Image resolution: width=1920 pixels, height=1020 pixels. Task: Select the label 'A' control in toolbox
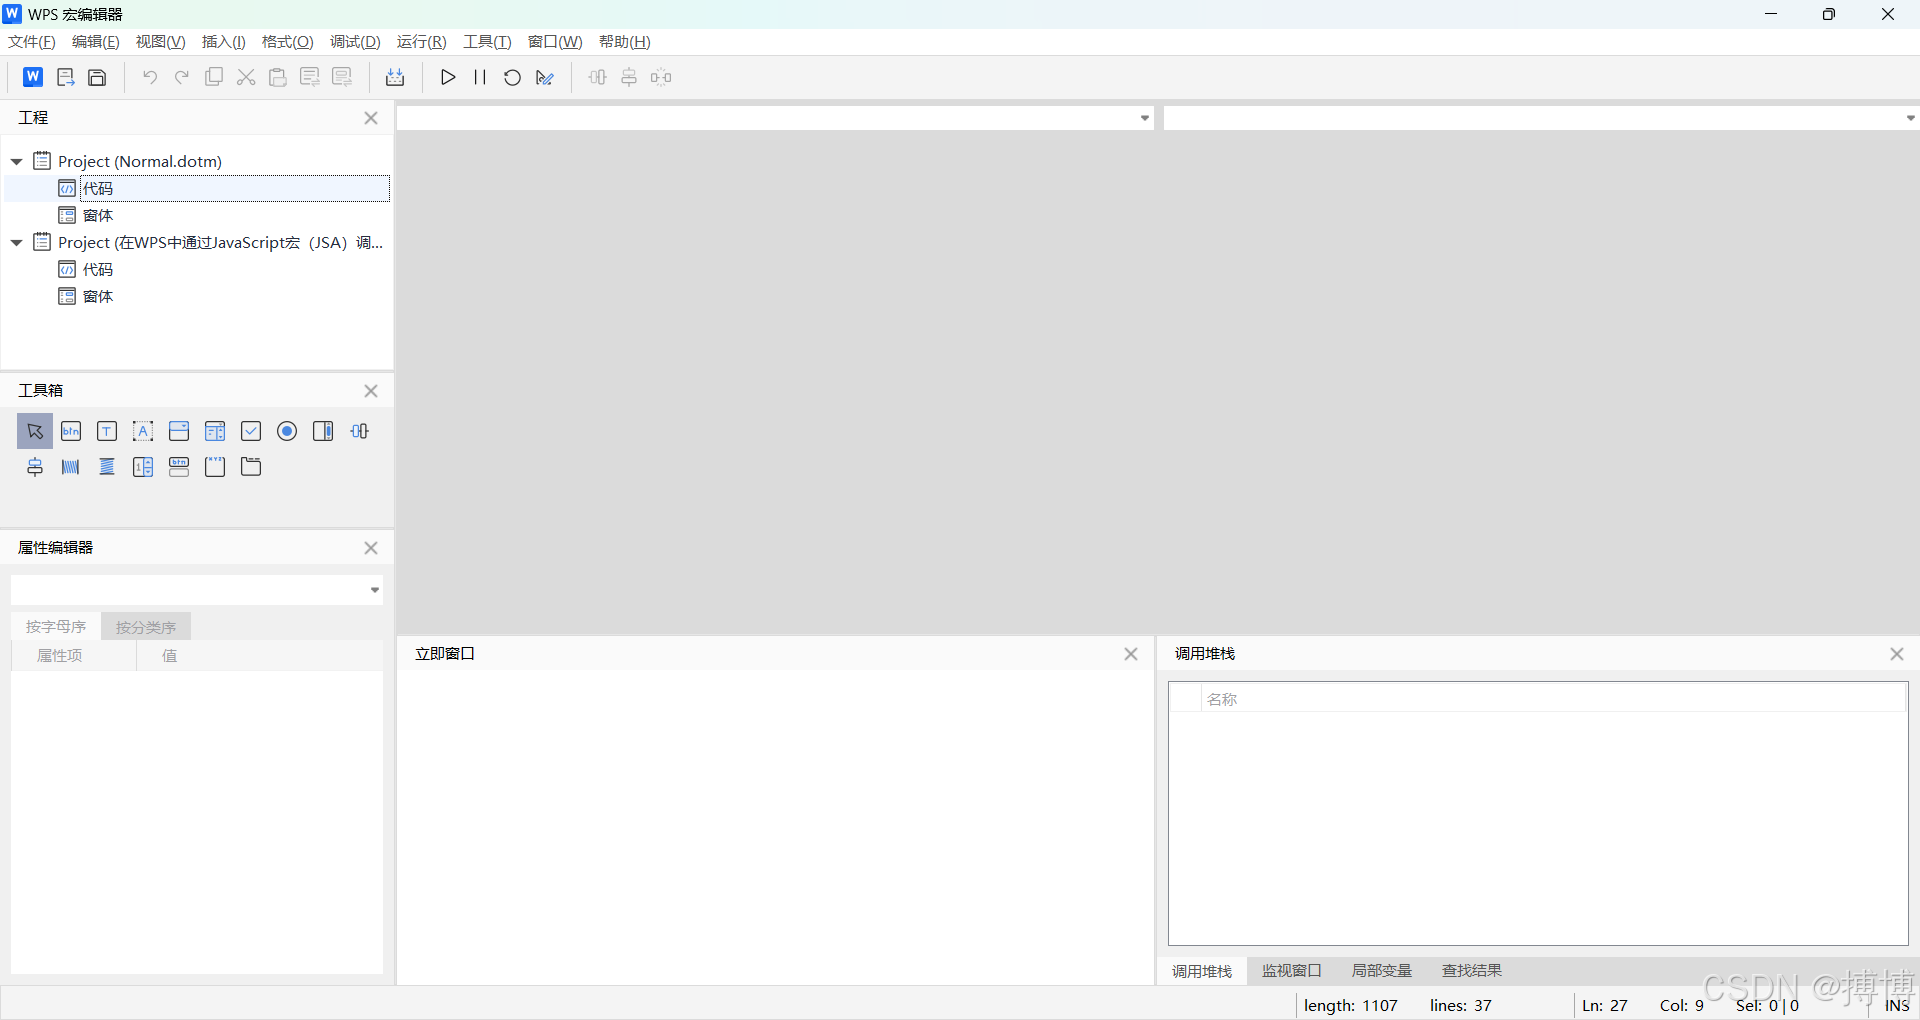[x=143, y=431]
